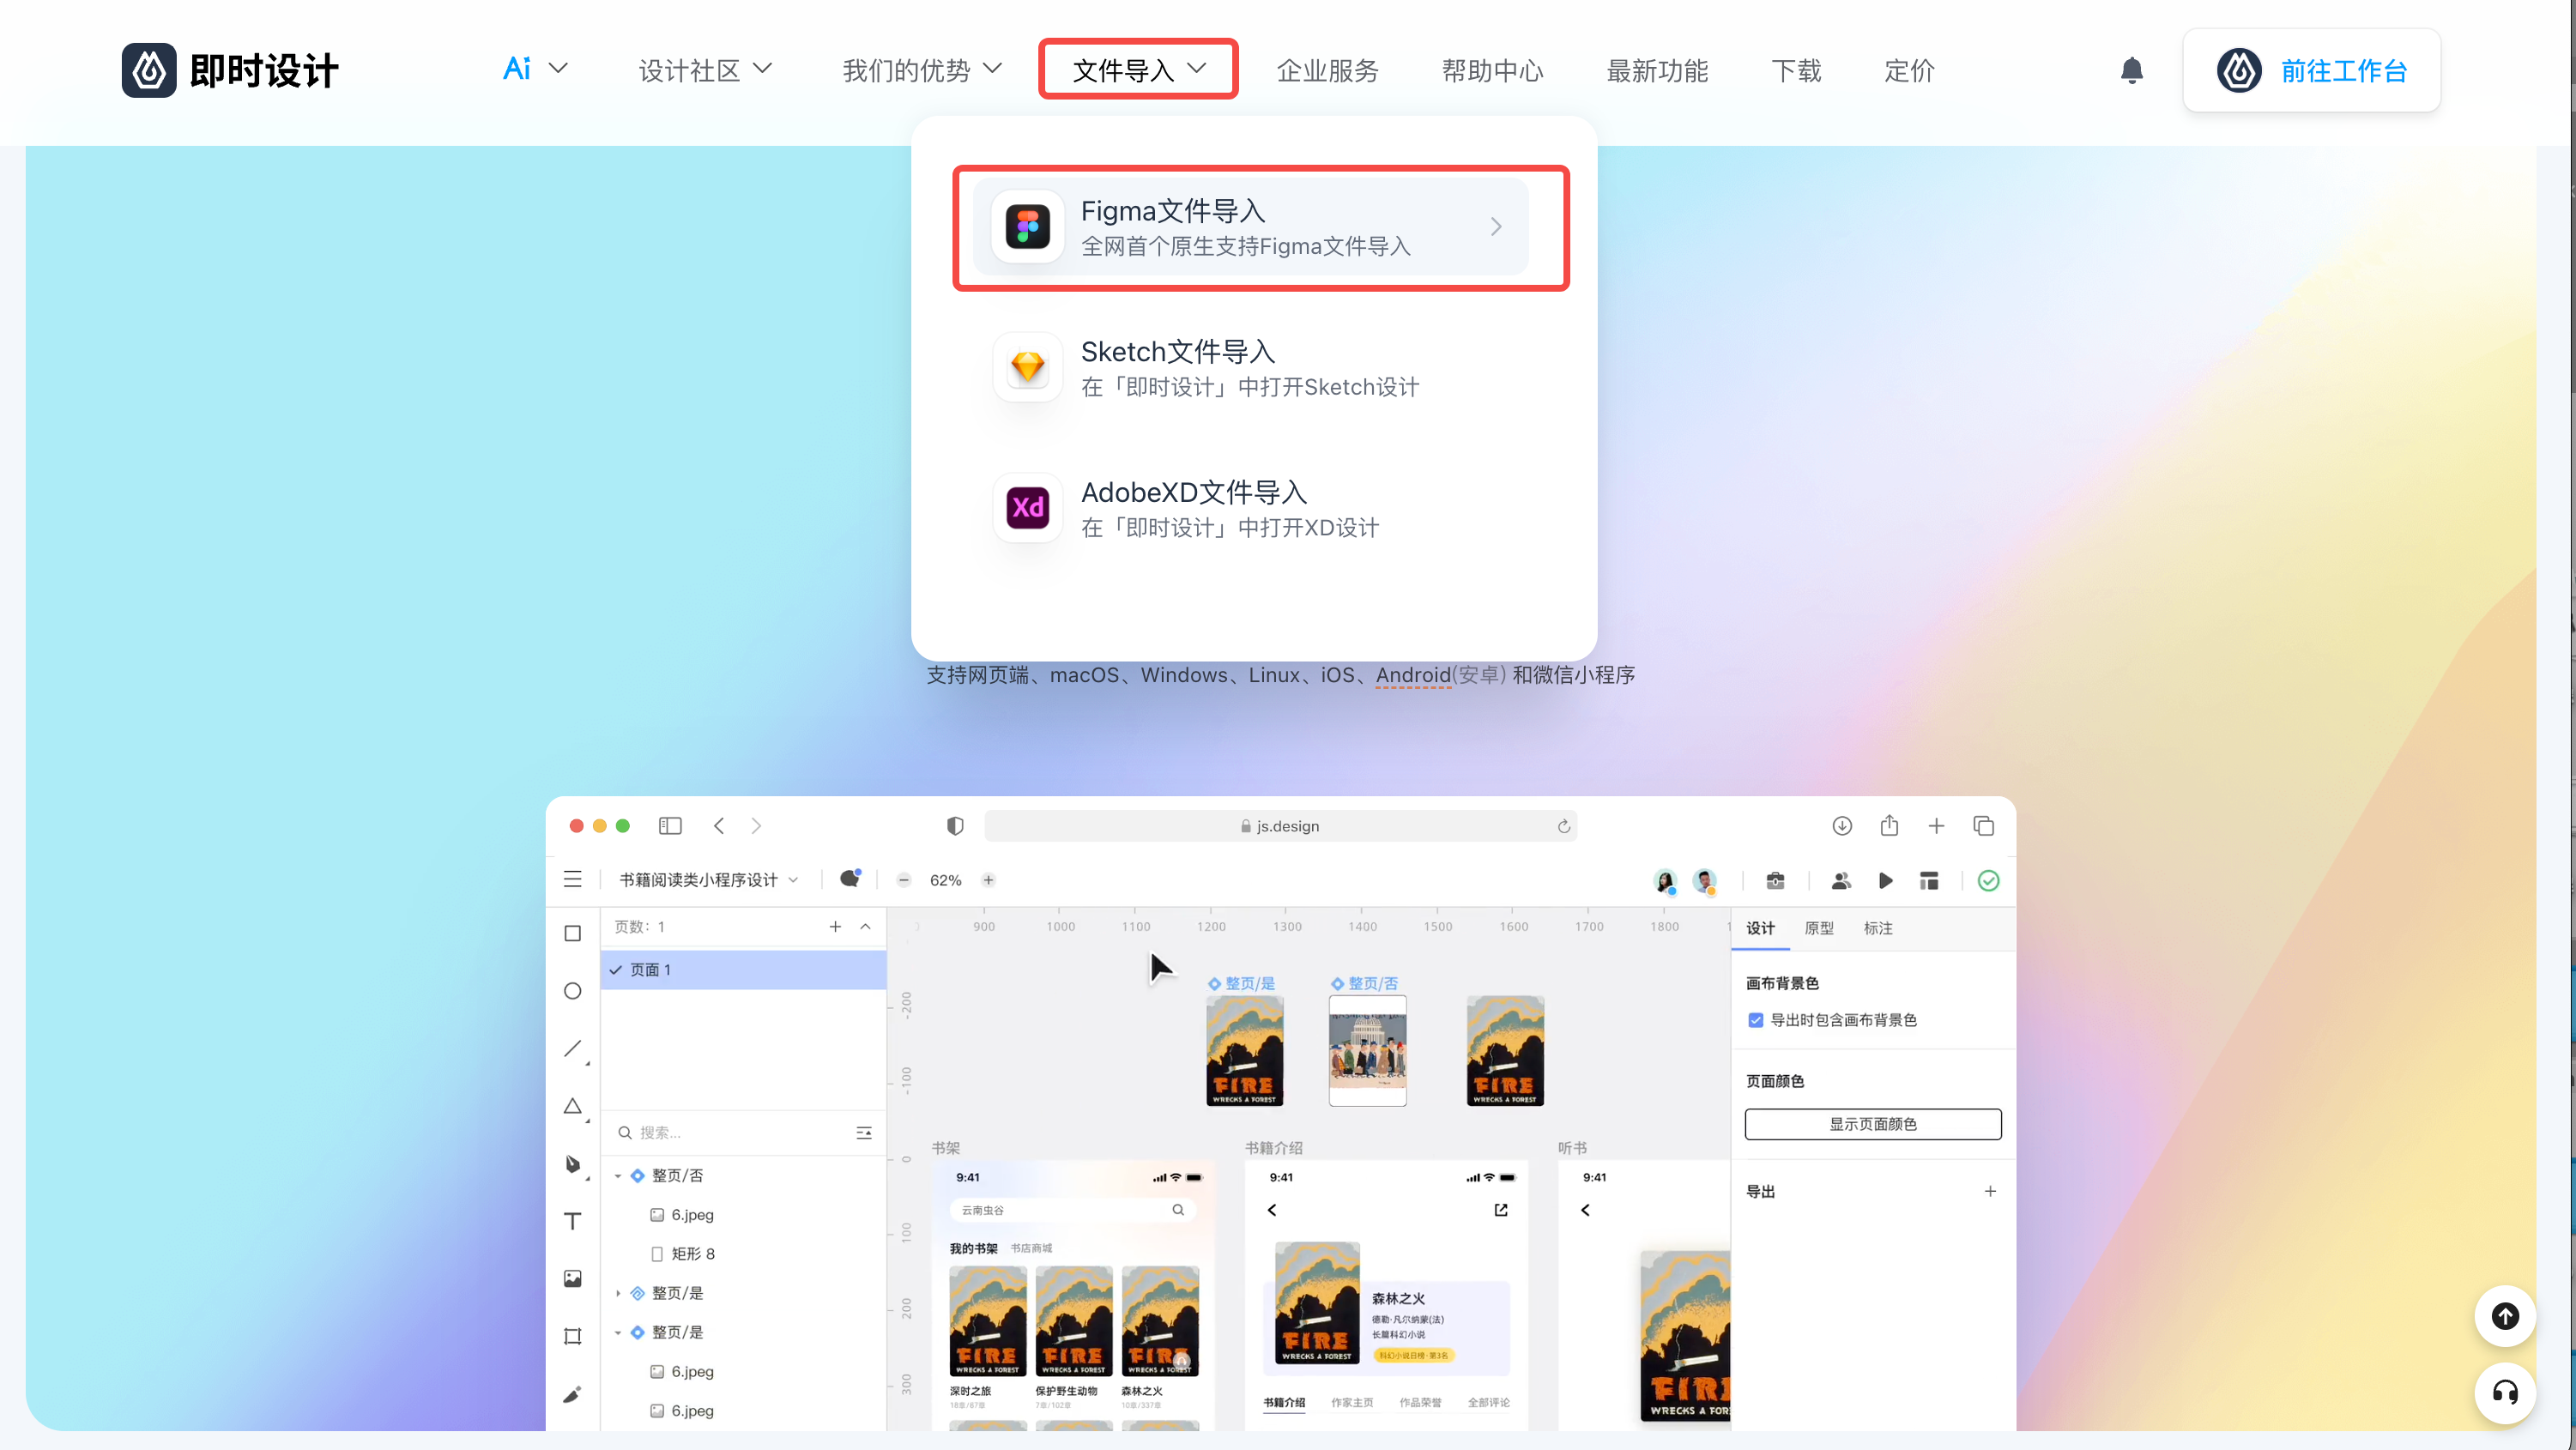Zoom out with the minus button

coord(904,880)
